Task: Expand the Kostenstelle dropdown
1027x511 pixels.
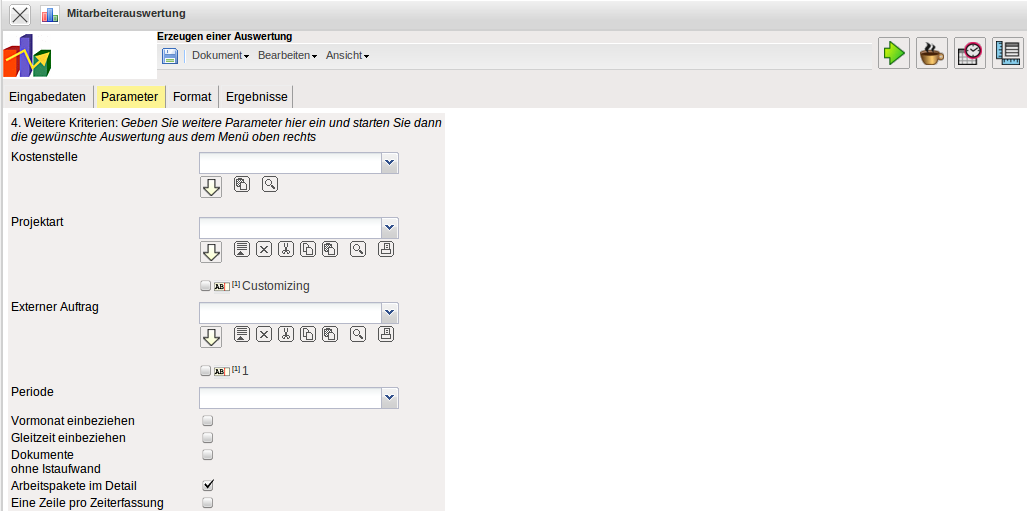Action: 390,163
